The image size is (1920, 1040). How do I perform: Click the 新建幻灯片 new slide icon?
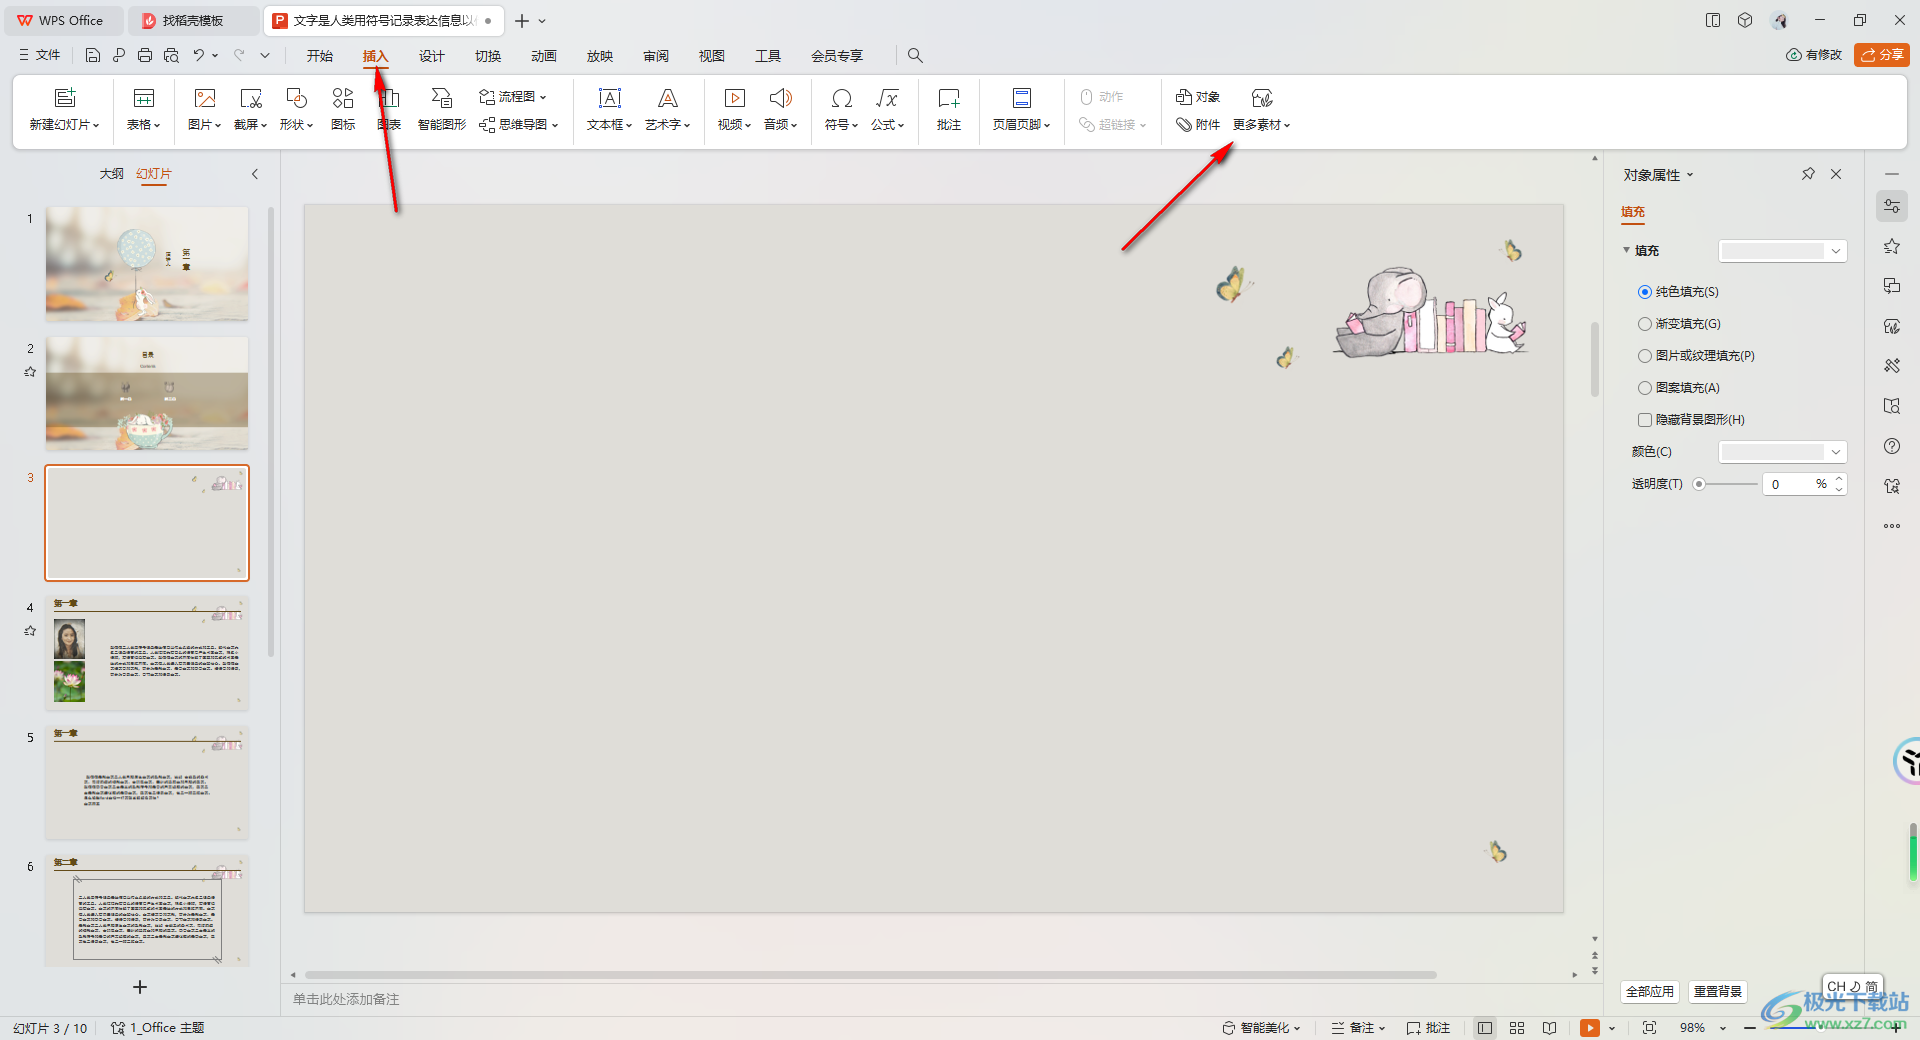[65, 98]
